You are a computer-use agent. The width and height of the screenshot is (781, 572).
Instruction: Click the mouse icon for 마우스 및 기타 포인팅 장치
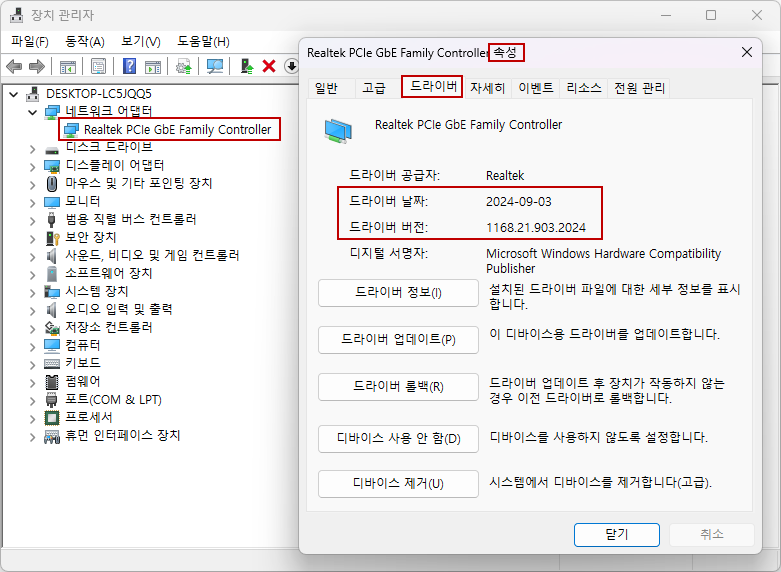tap(52, 183)
